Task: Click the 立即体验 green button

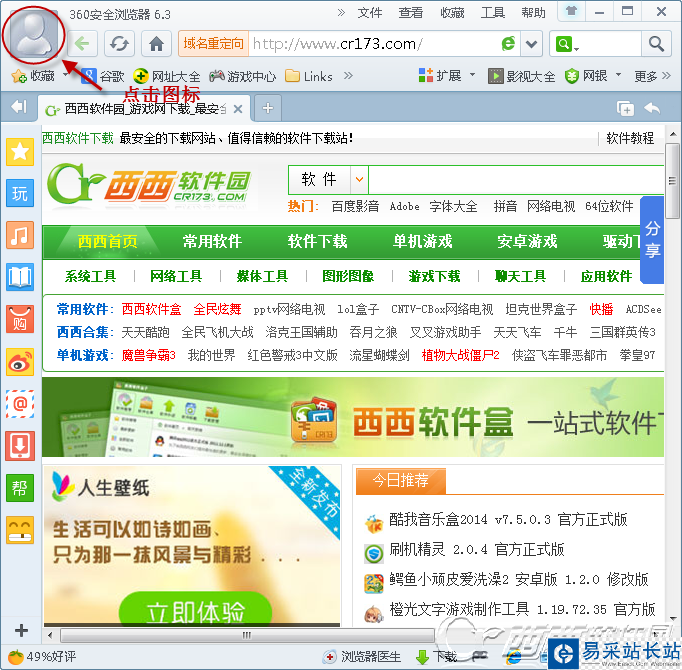Action: 195,611
